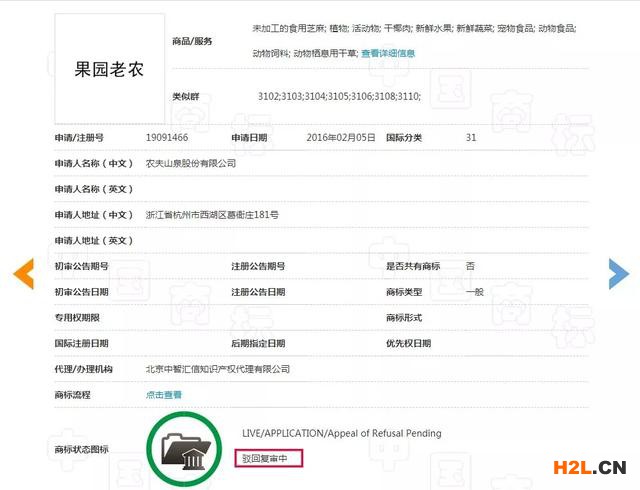Click the orange previous-trademark arrow
Viewport: 640px width, 490px height.
pyautogui.click(x=23, y=273)
